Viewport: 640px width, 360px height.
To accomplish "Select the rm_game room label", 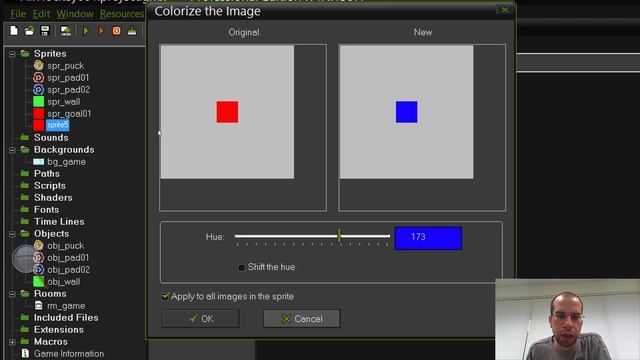I will [66, 306].
